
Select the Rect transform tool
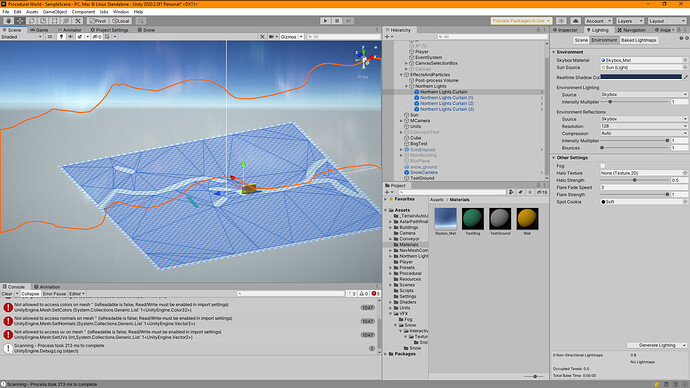click(x=55, y=21)
